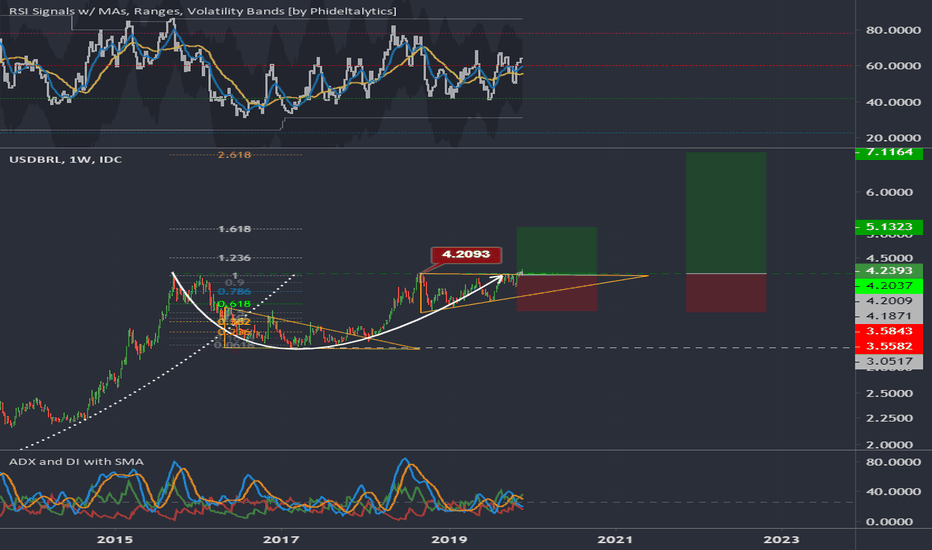Select the red stop-loss zone near 2022

point(726,293)
